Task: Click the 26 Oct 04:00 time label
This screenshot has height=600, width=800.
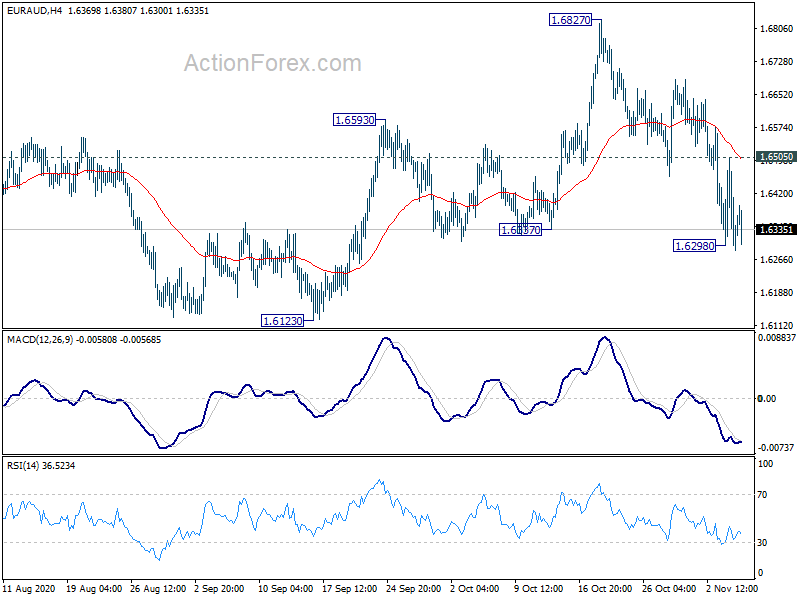Action: (669, 589)
